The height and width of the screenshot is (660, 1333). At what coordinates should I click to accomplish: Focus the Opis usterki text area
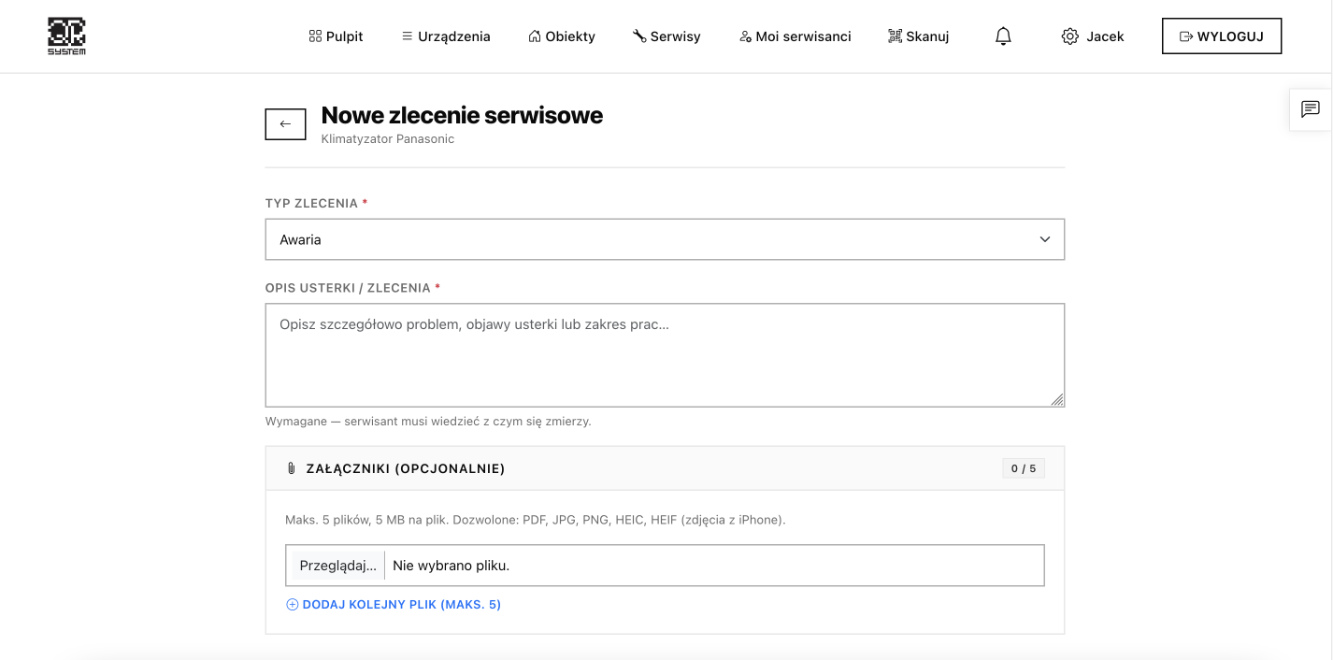click(x=665, y=355)
